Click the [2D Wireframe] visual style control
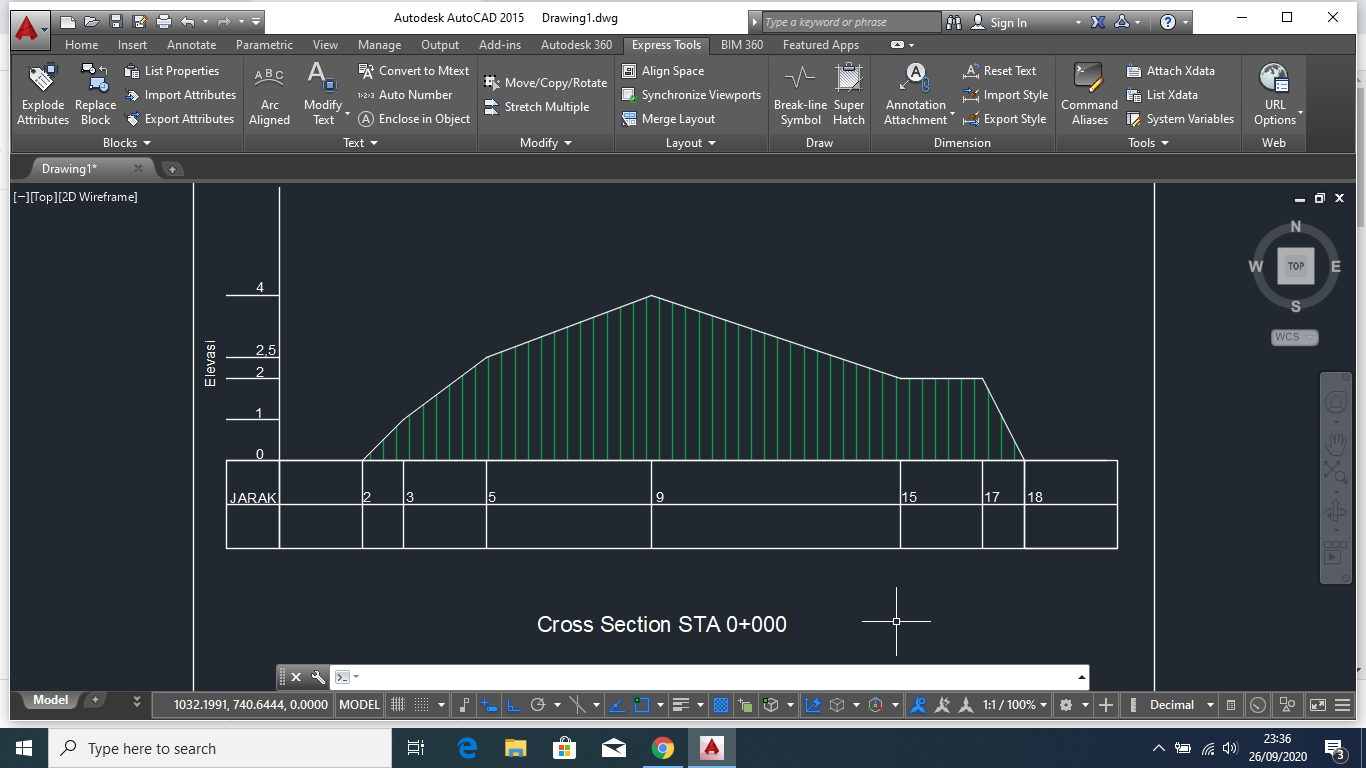This screenshot has height=768, width=1366. tap(98, 197)
